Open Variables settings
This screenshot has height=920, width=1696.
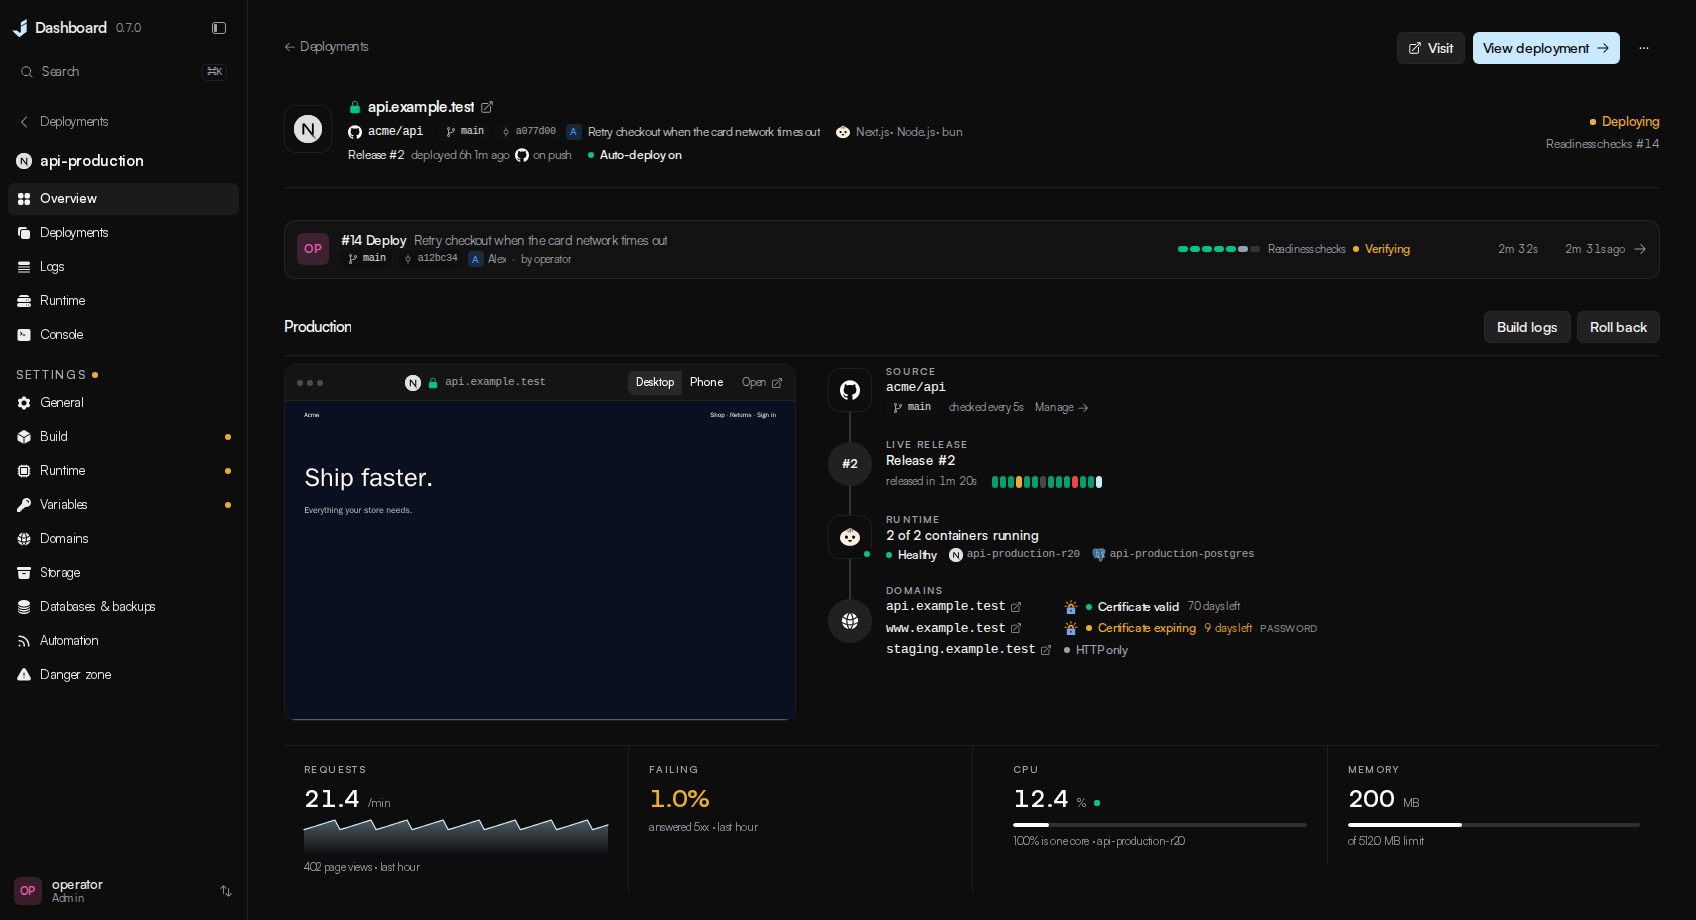coord(123,505)
